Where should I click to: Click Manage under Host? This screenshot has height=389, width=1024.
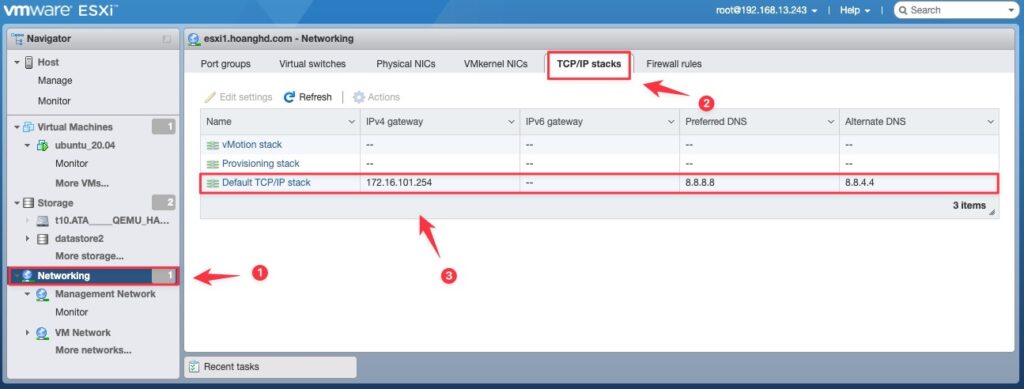pyautogui.click(x=55, y=81)
